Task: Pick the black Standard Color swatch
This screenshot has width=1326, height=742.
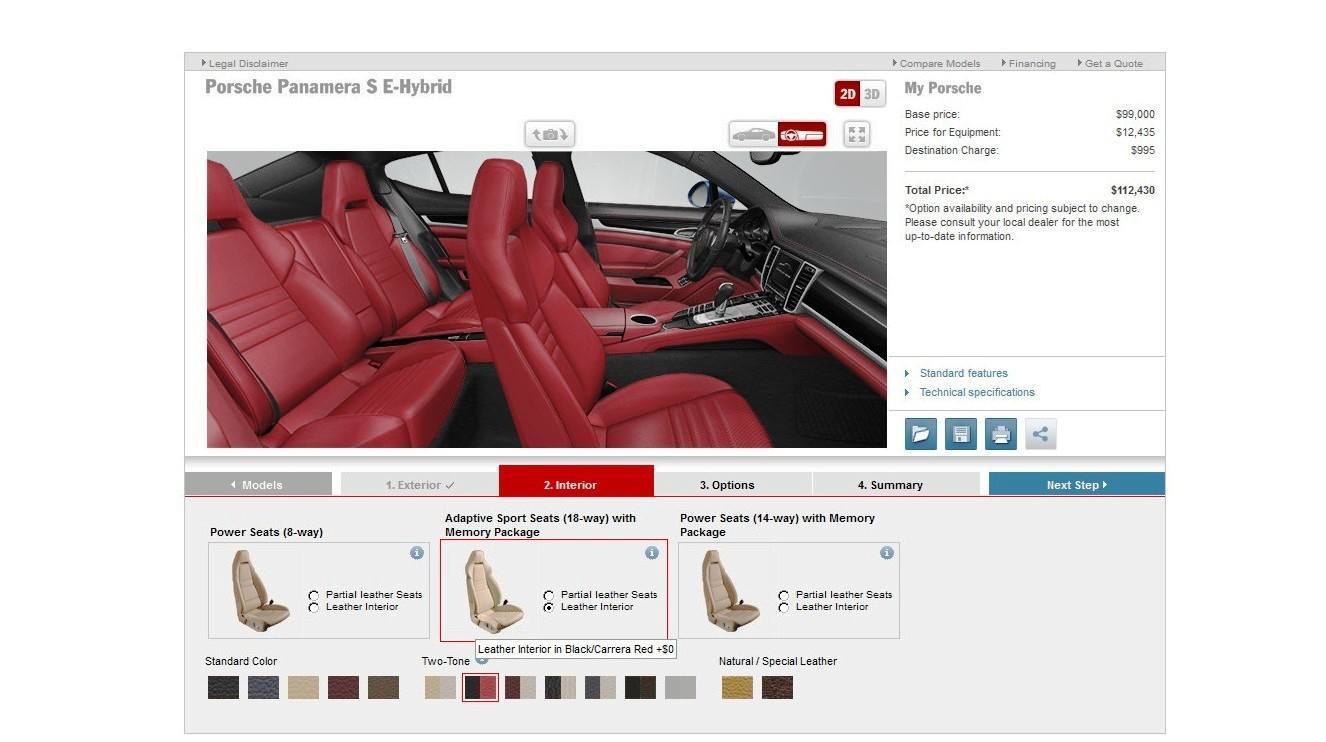Action: 223,687
